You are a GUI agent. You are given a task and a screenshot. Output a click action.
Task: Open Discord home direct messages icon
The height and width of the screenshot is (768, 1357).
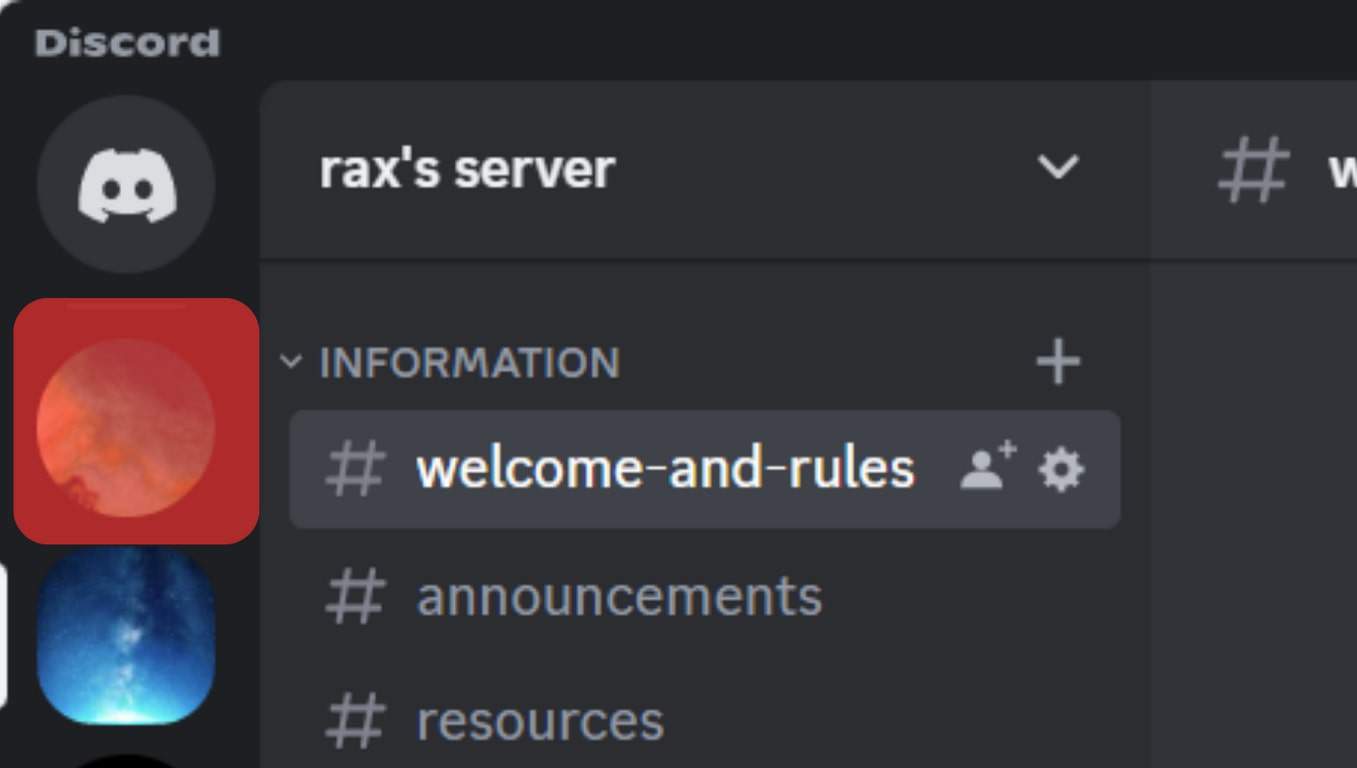click(x=126, y=185)
